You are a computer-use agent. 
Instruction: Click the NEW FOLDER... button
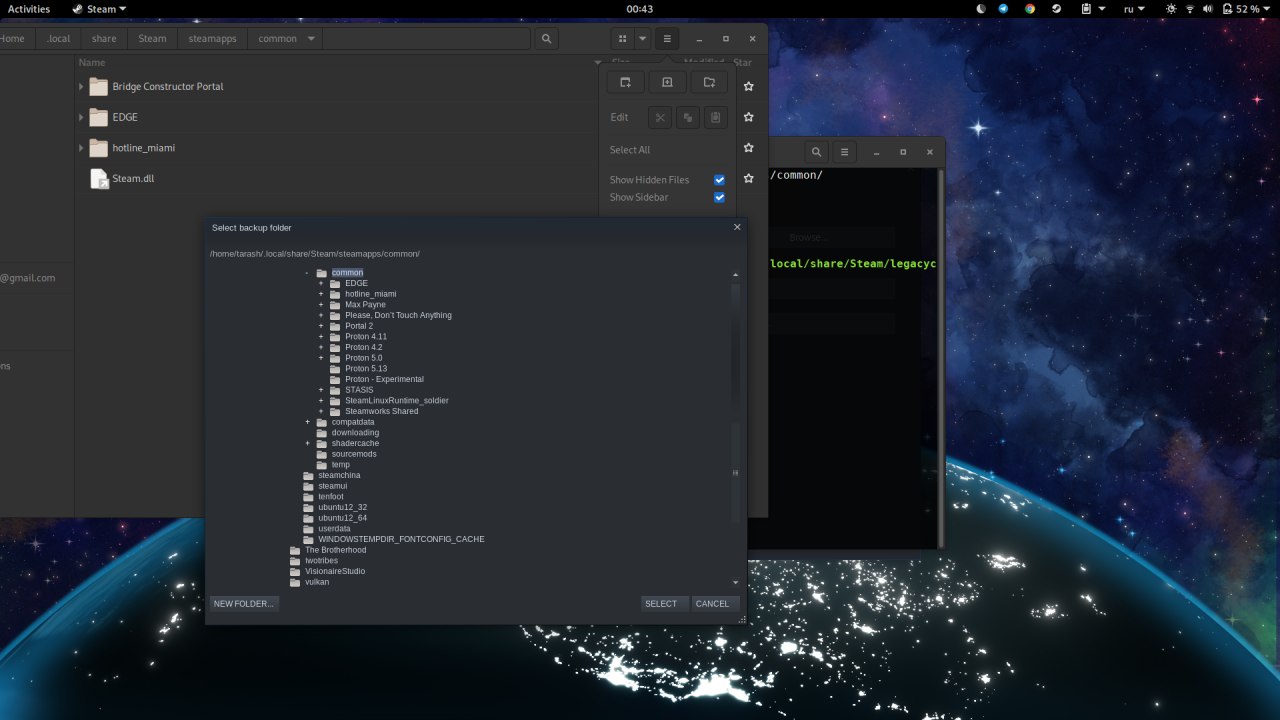[244, 604]
